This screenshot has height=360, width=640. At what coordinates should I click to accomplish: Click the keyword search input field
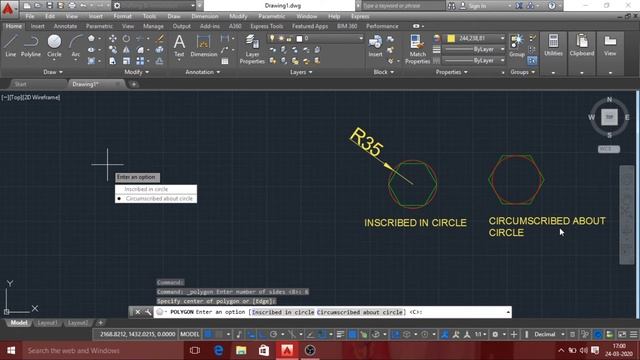coord(402,6)
